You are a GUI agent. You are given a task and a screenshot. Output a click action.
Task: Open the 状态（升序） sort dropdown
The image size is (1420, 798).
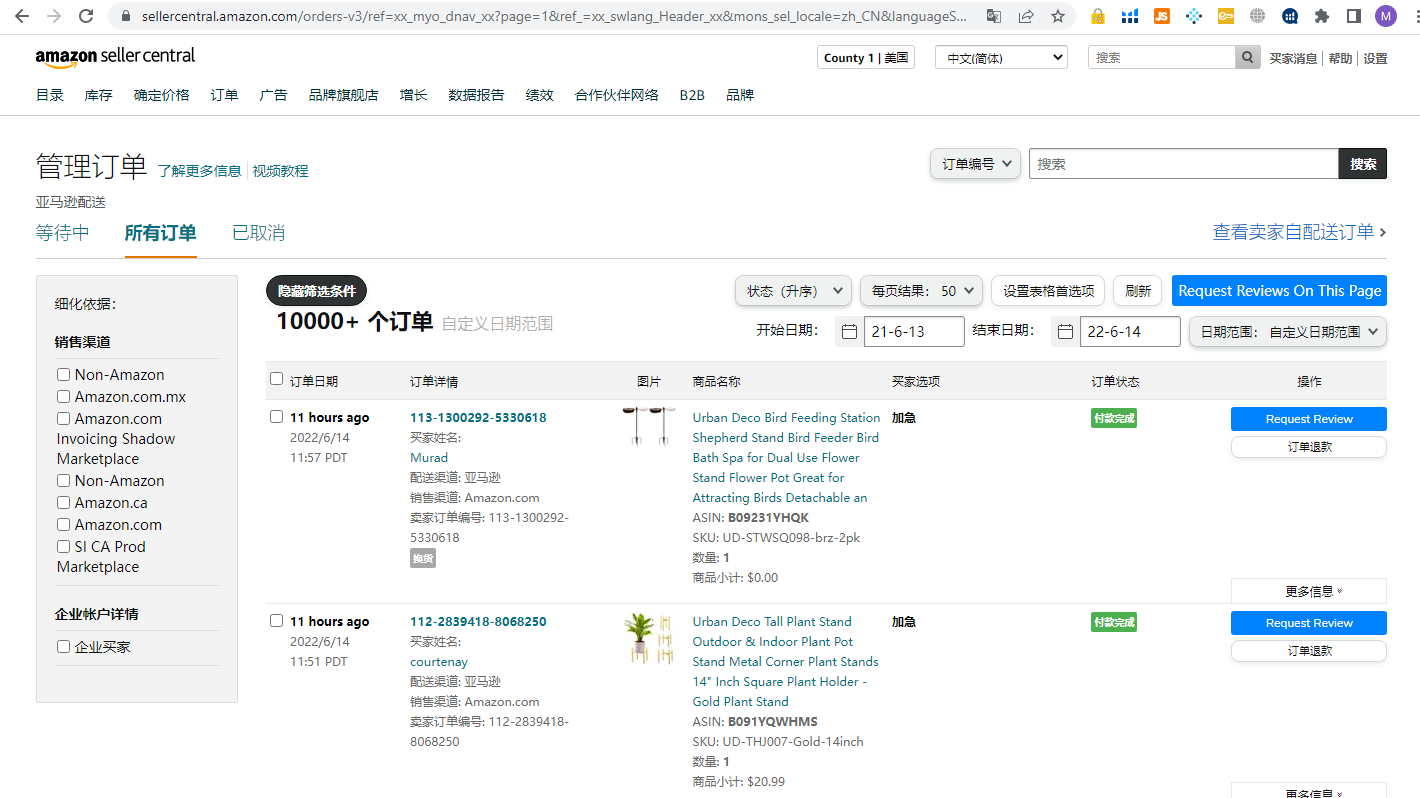pyautogui.click(x=794, y=291)
